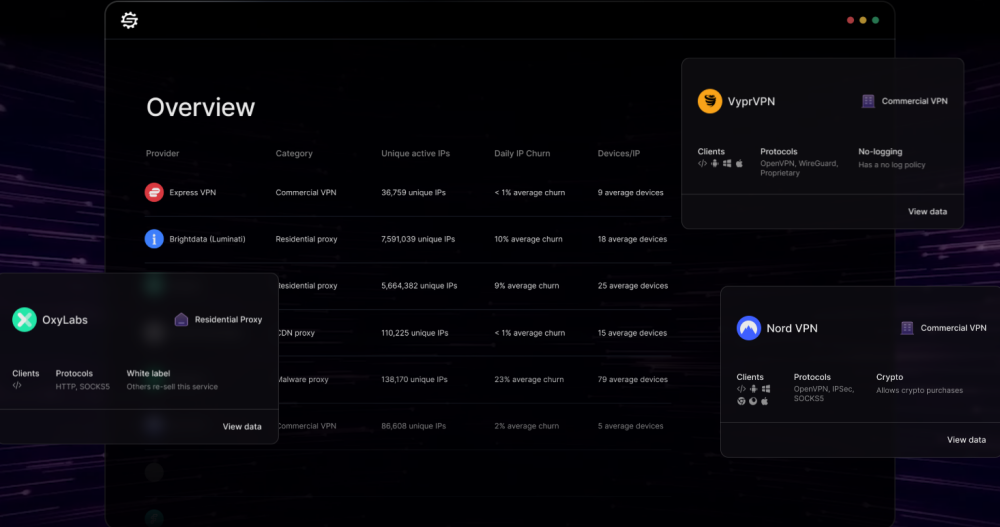Click the Windows client icon in the VyprVPN card

[726, 163]
